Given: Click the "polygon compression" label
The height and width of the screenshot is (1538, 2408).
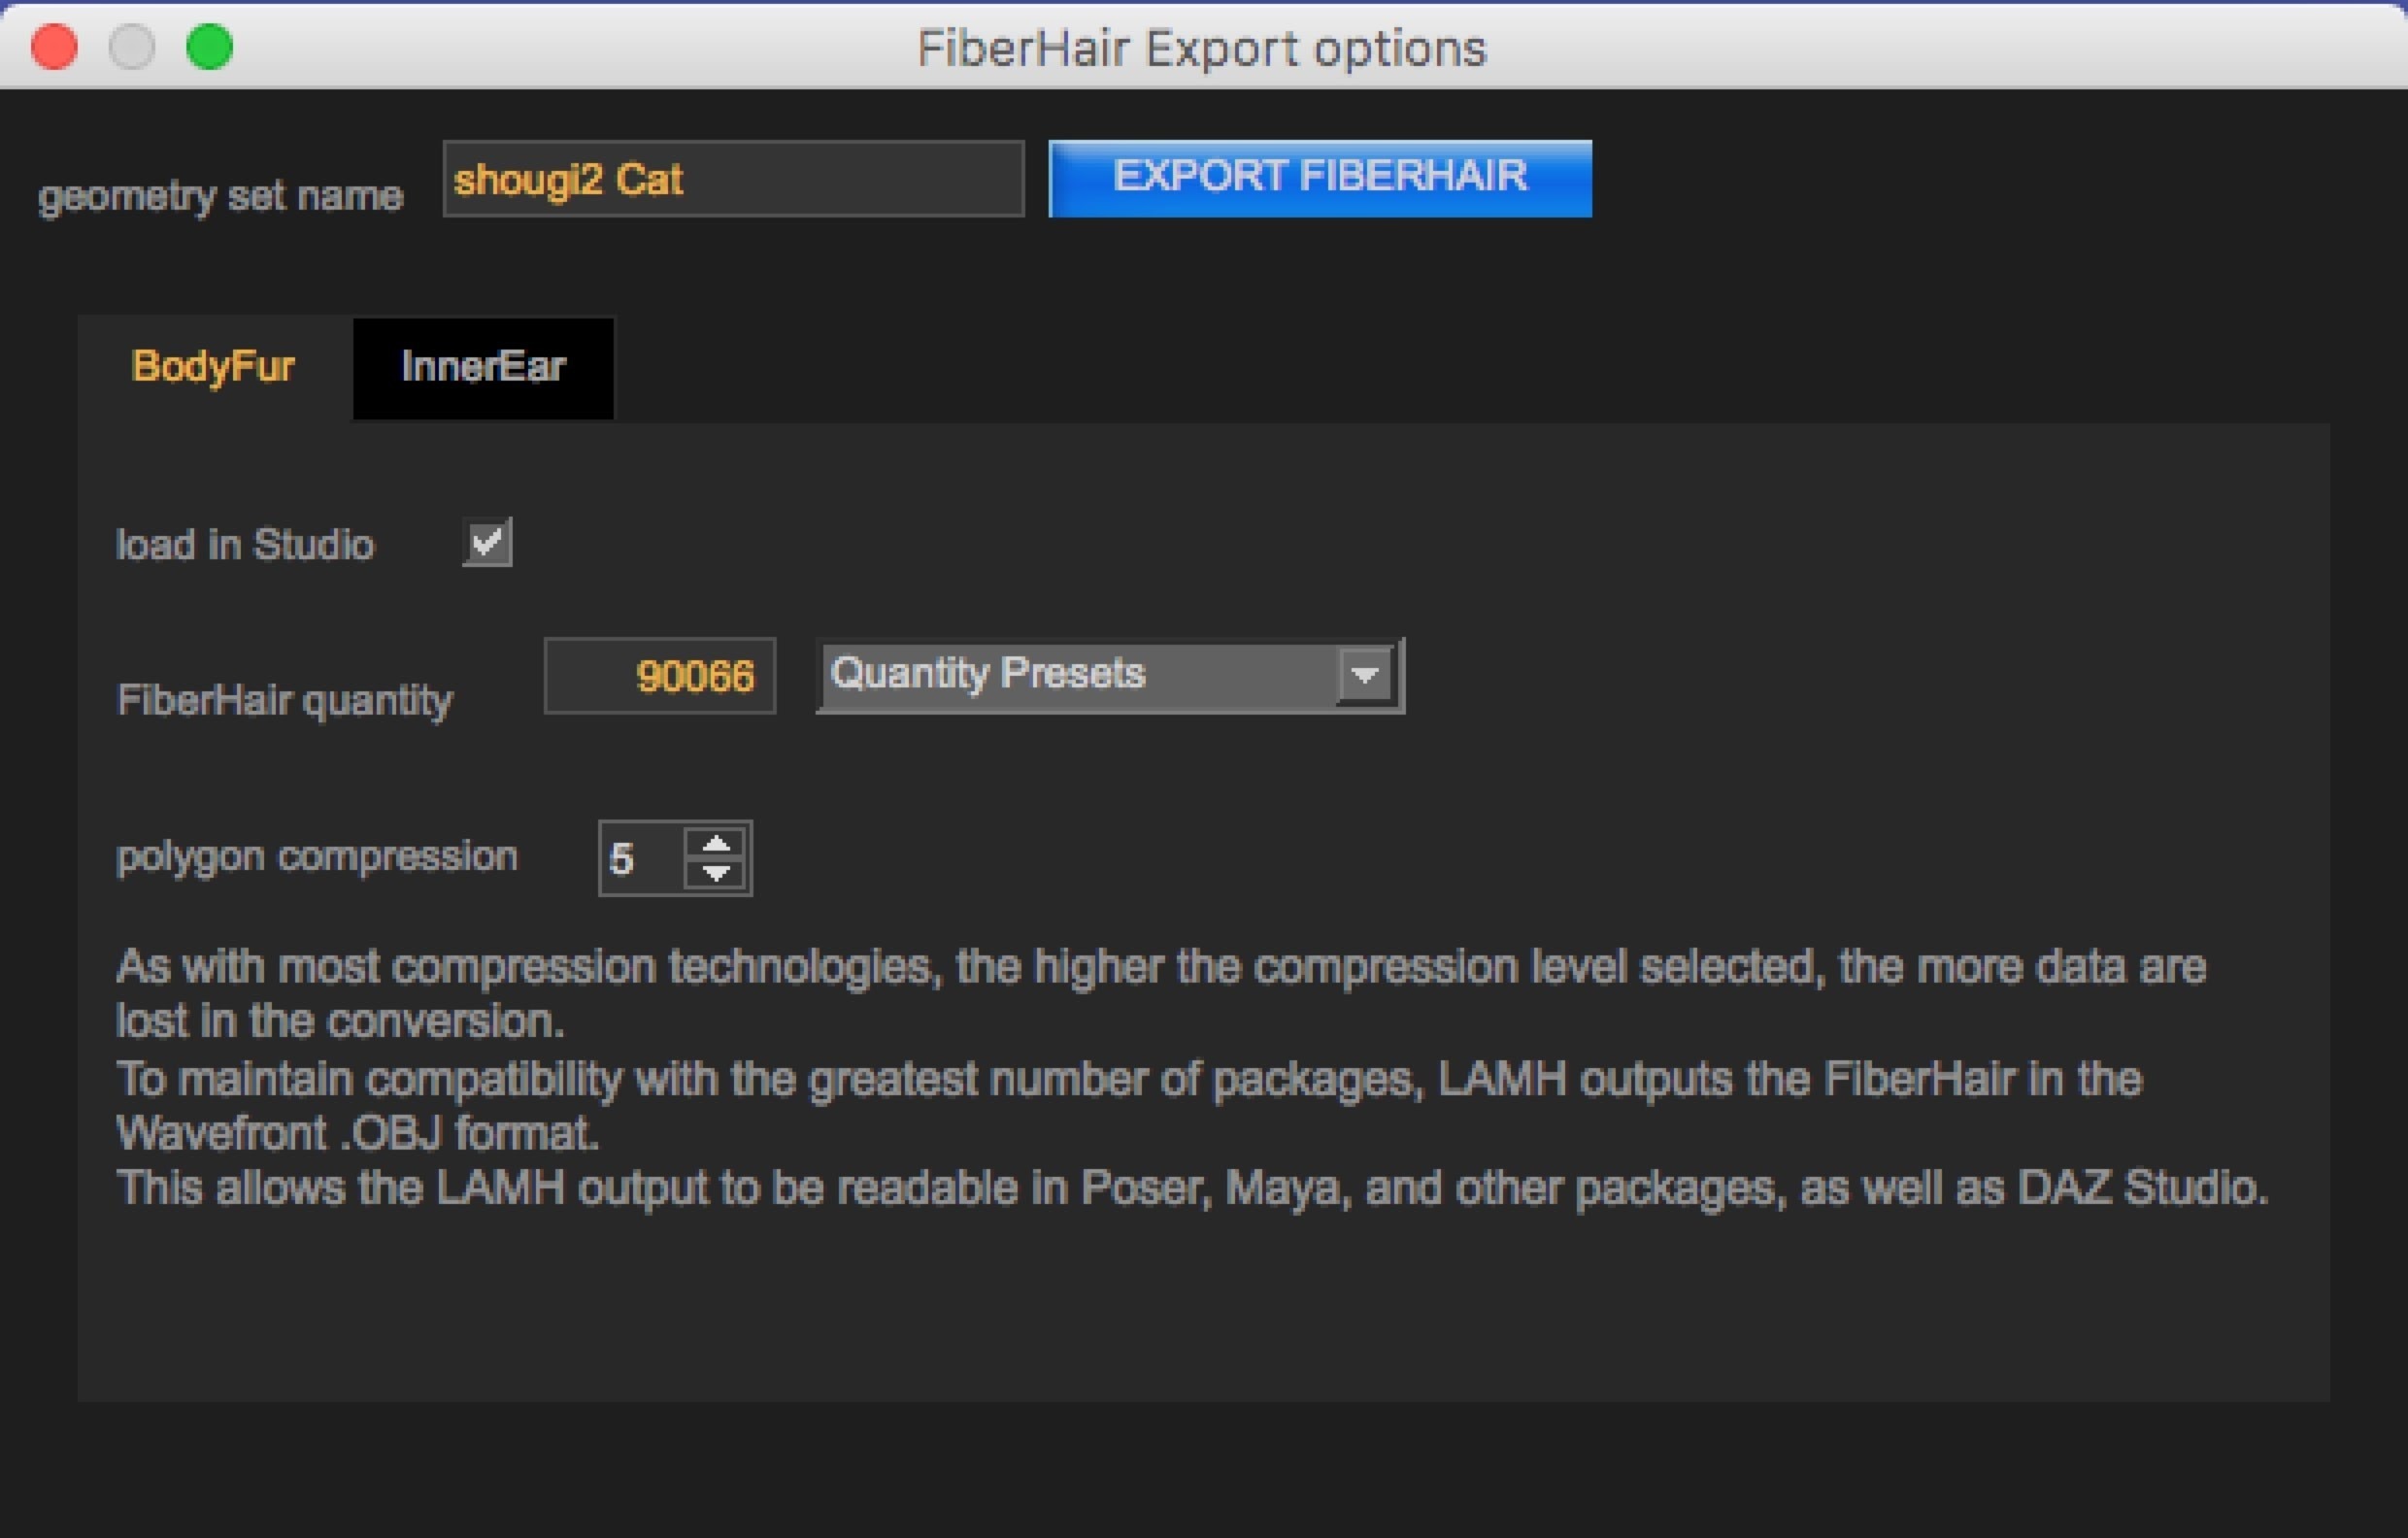Looking at the screenshot, I should click(x=317, y=857).
